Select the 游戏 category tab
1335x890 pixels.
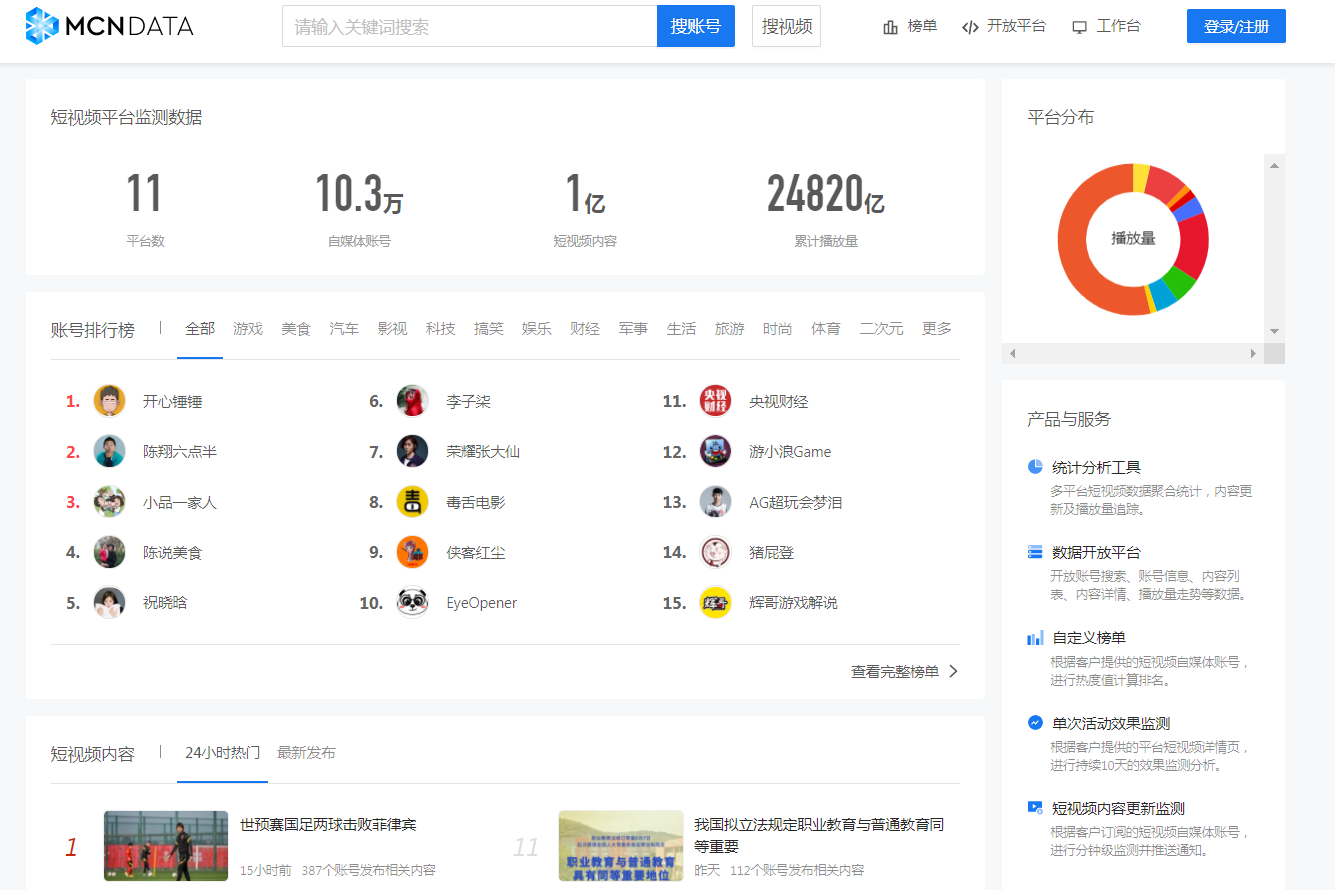click(248, 329)
